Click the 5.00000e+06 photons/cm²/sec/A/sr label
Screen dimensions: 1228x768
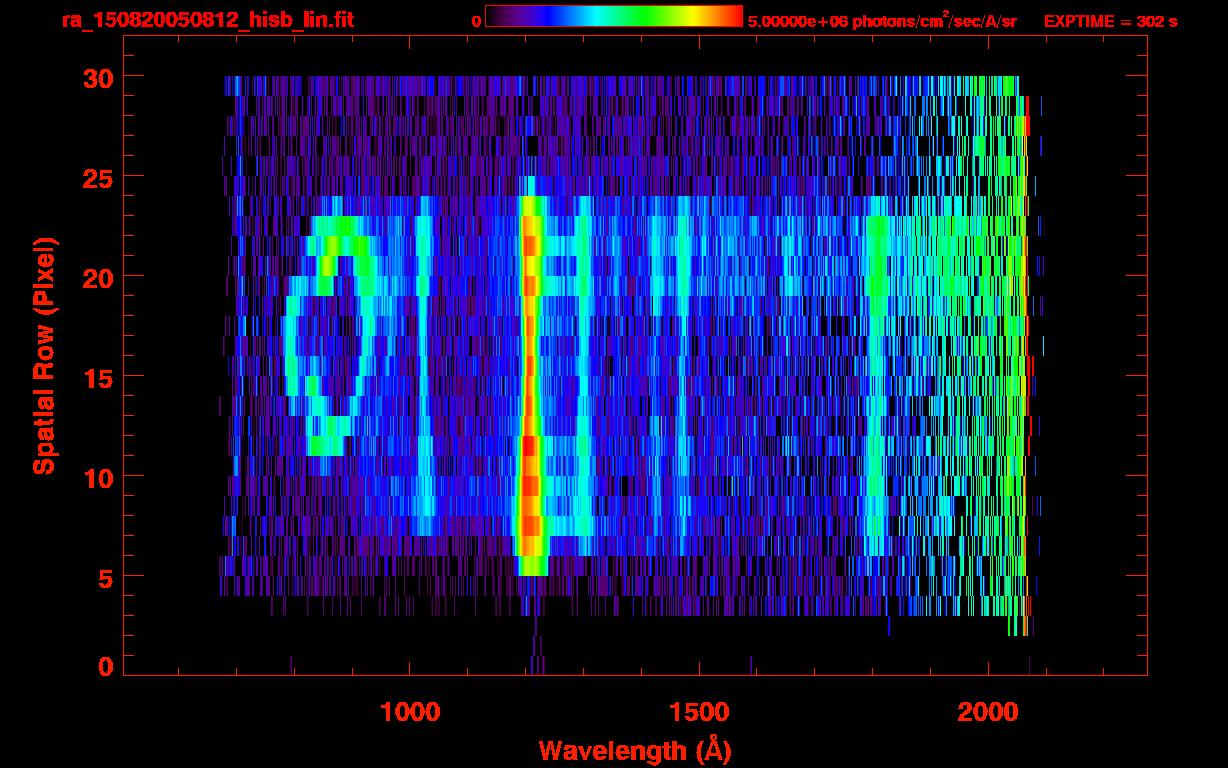pos(882,20)
